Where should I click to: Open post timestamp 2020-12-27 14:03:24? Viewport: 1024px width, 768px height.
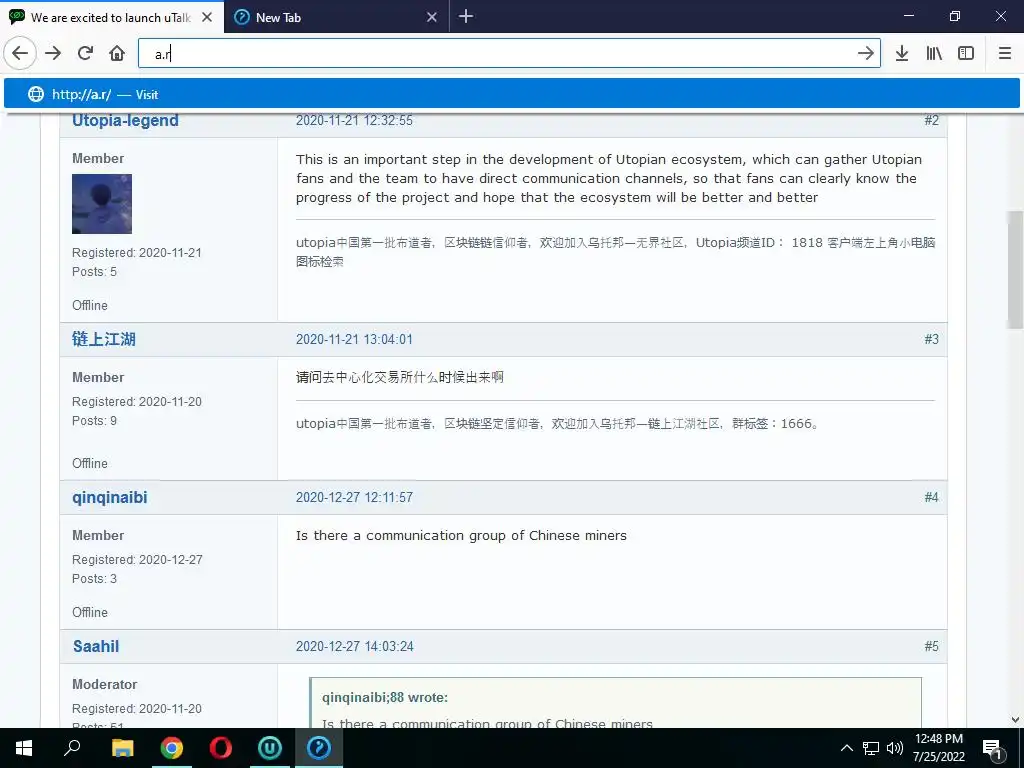[355, 646]
